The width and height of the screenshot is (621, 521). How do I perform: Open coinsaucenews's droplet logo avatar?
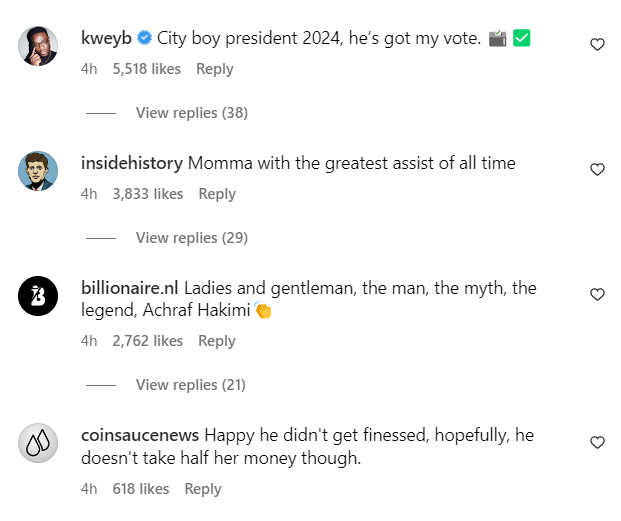click(x=44, y=443)
